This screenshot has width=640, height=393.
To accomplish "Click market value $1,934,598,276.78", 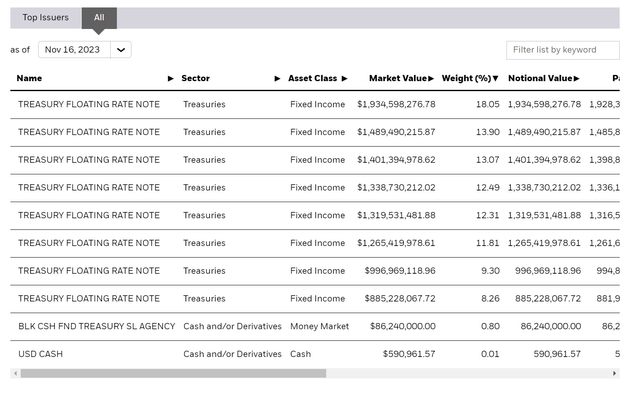I will (396, 104).
